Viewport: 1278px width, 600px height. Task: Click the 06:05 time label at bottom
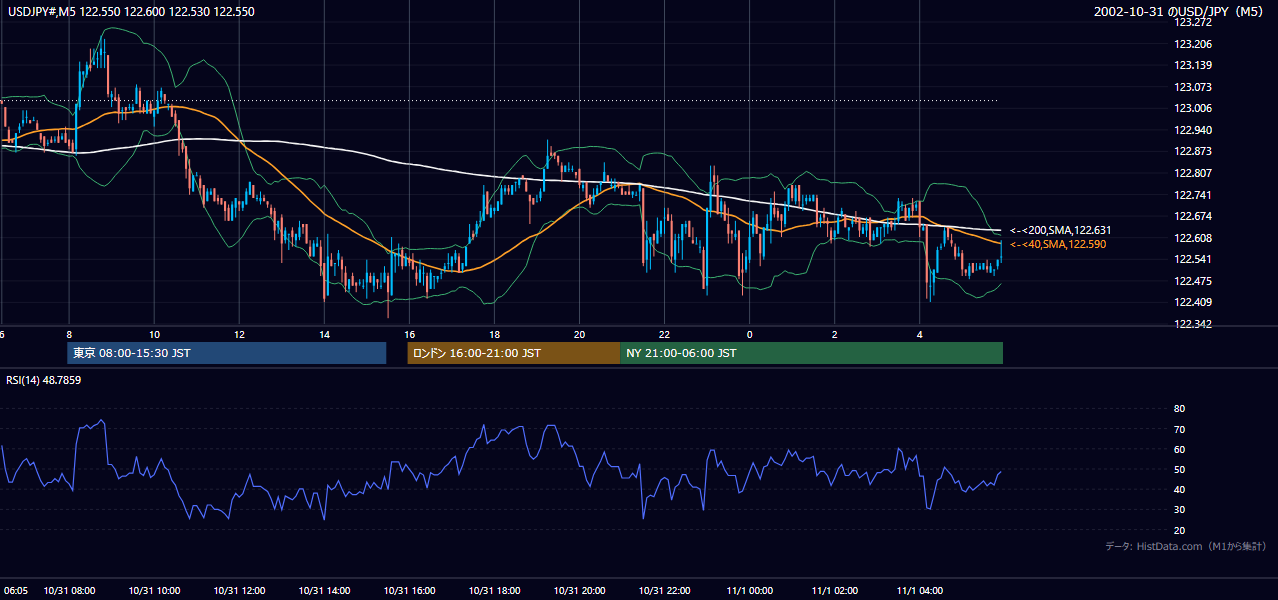pos(14,591)
